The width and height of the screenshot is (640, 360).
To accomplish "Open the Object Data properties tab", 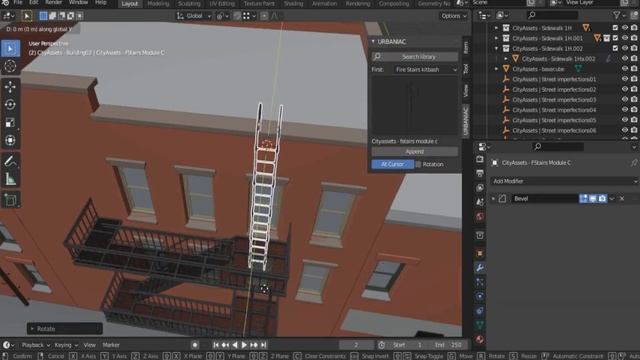I will coord(480,325).
